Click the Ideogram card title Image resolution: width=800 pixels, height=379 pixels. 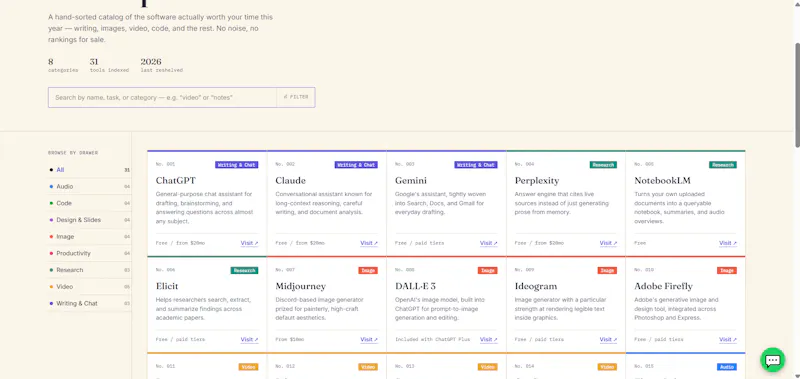click(x=536, y=287)
